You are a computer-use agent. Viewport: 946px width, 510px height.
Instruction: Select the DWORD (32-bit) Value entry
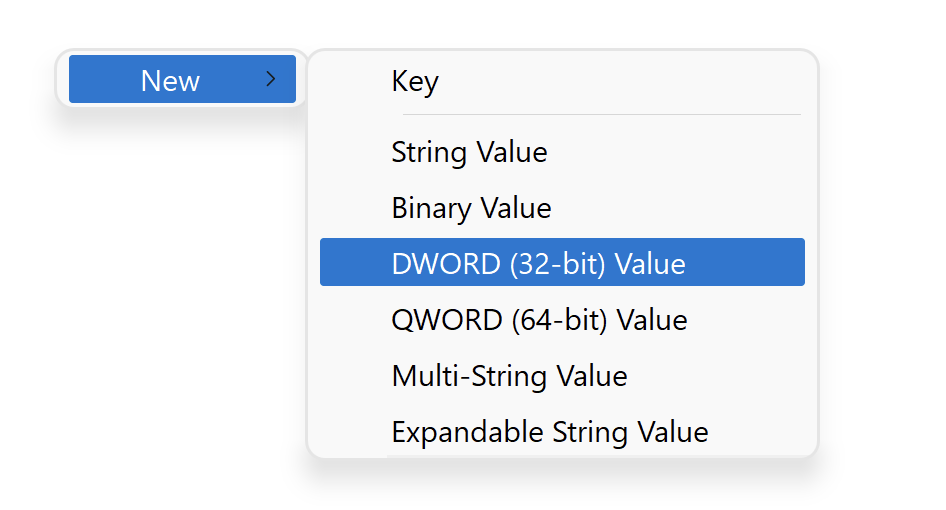click(x=538, y=263)
